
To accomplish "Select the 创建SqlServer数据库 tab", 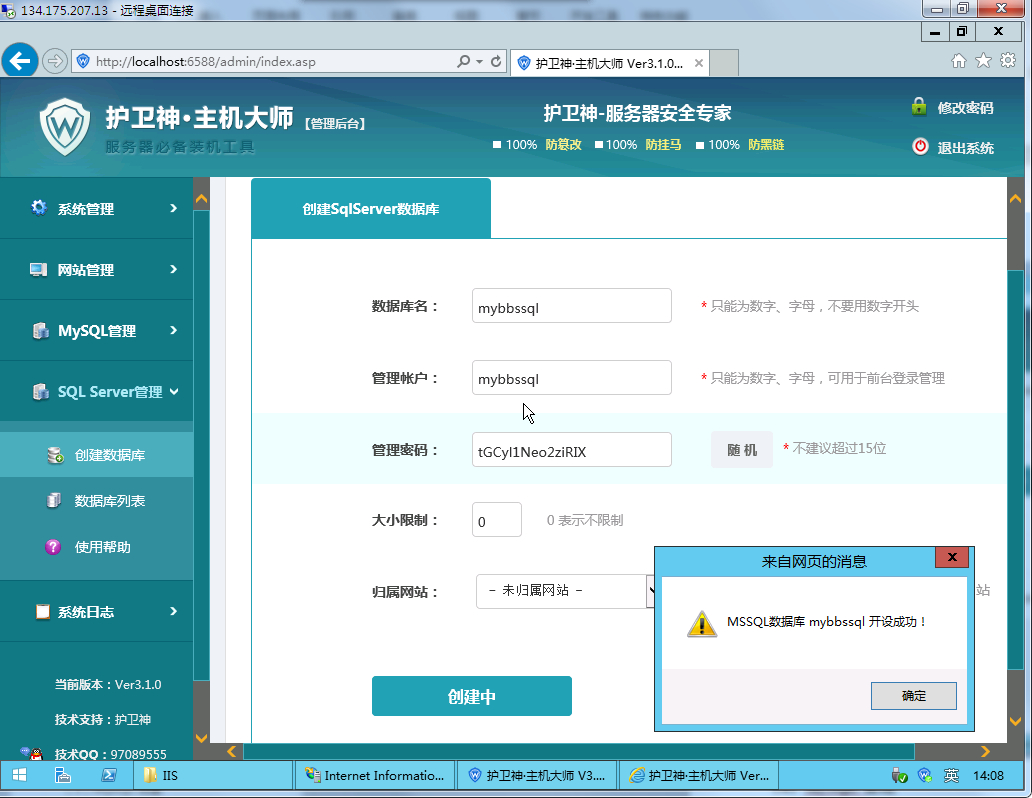I will pos(371,209).
